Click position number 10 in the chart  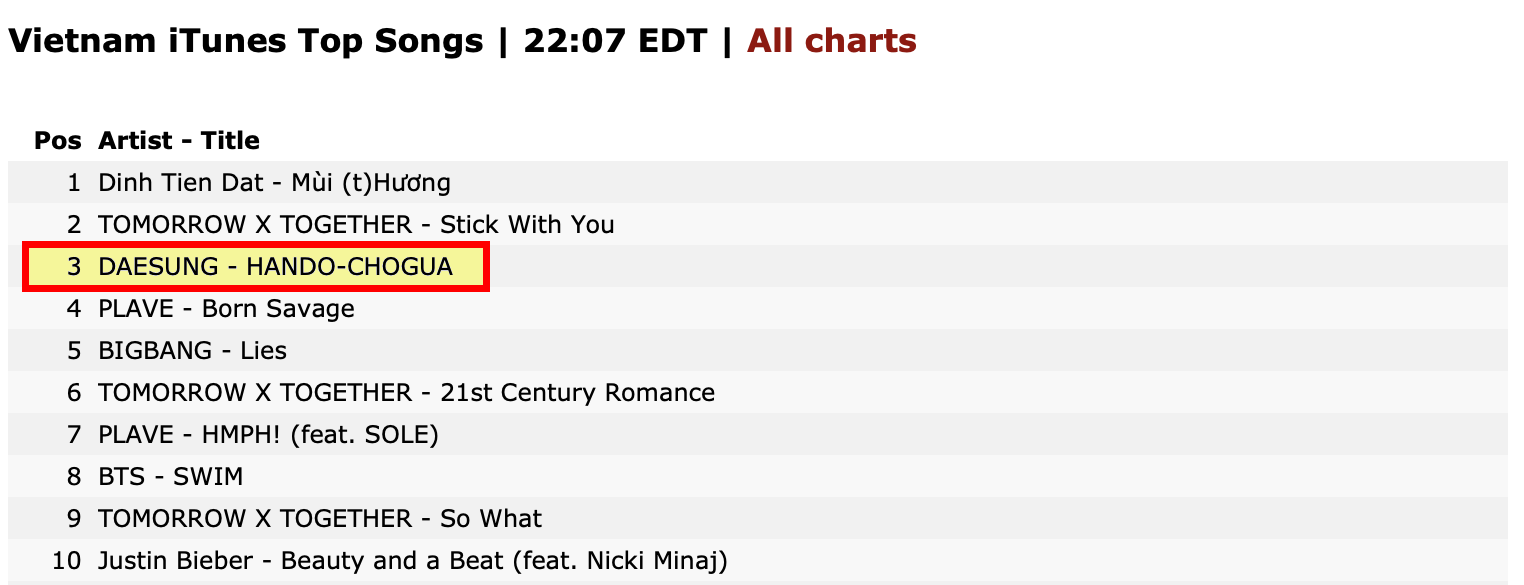point(67,561)
